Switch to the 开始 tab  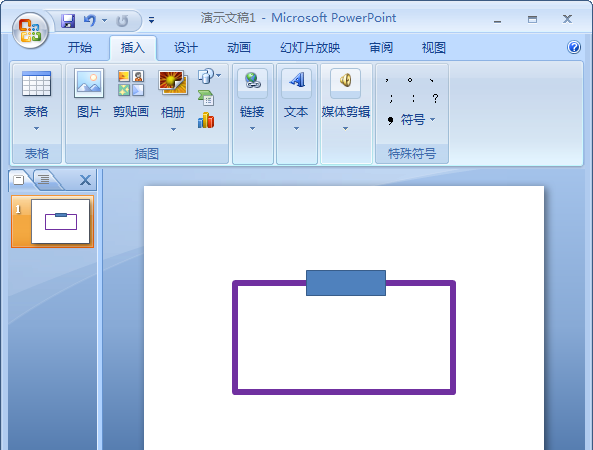pos(80,48)
